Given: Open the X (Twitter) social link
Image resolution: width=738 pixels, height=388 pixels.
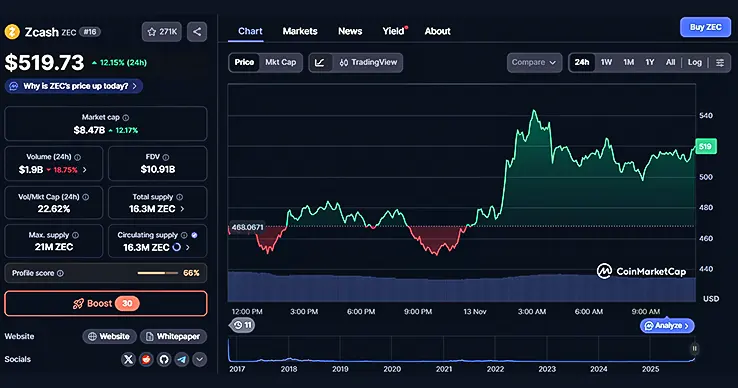Looking at the screenshot, I should coord(128,360).
